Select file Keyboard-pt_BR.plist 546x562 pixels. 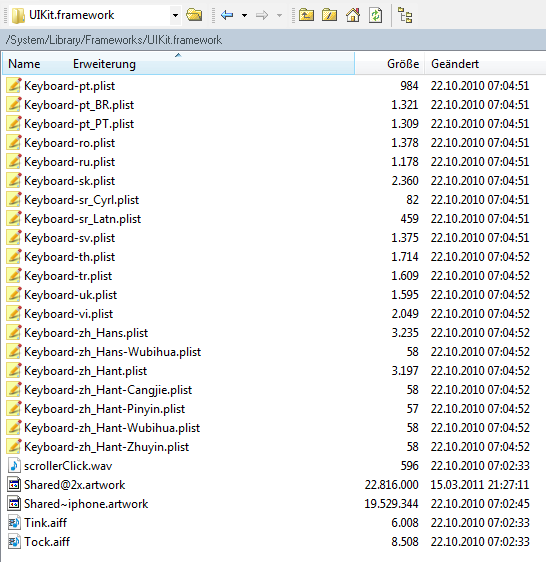point(79,105)
